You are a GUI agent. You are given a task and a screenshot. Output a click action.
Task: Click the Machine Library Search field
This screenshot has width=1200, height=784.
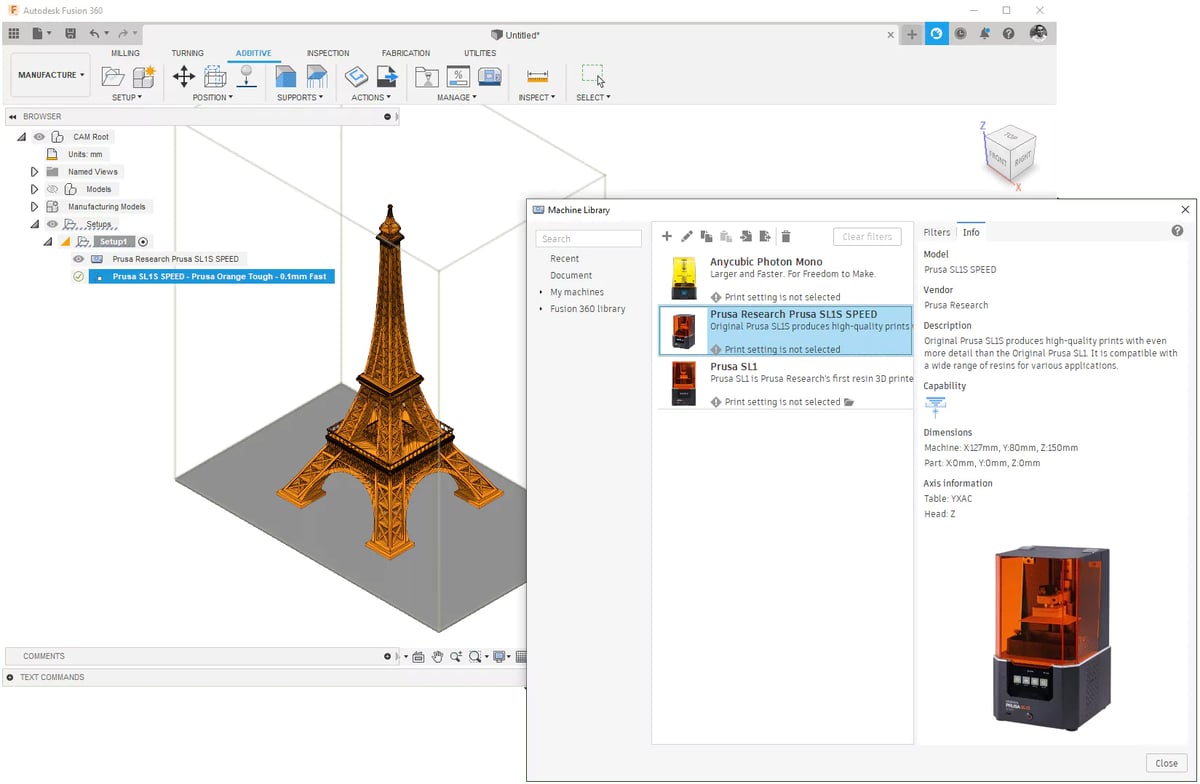point(589,239)
